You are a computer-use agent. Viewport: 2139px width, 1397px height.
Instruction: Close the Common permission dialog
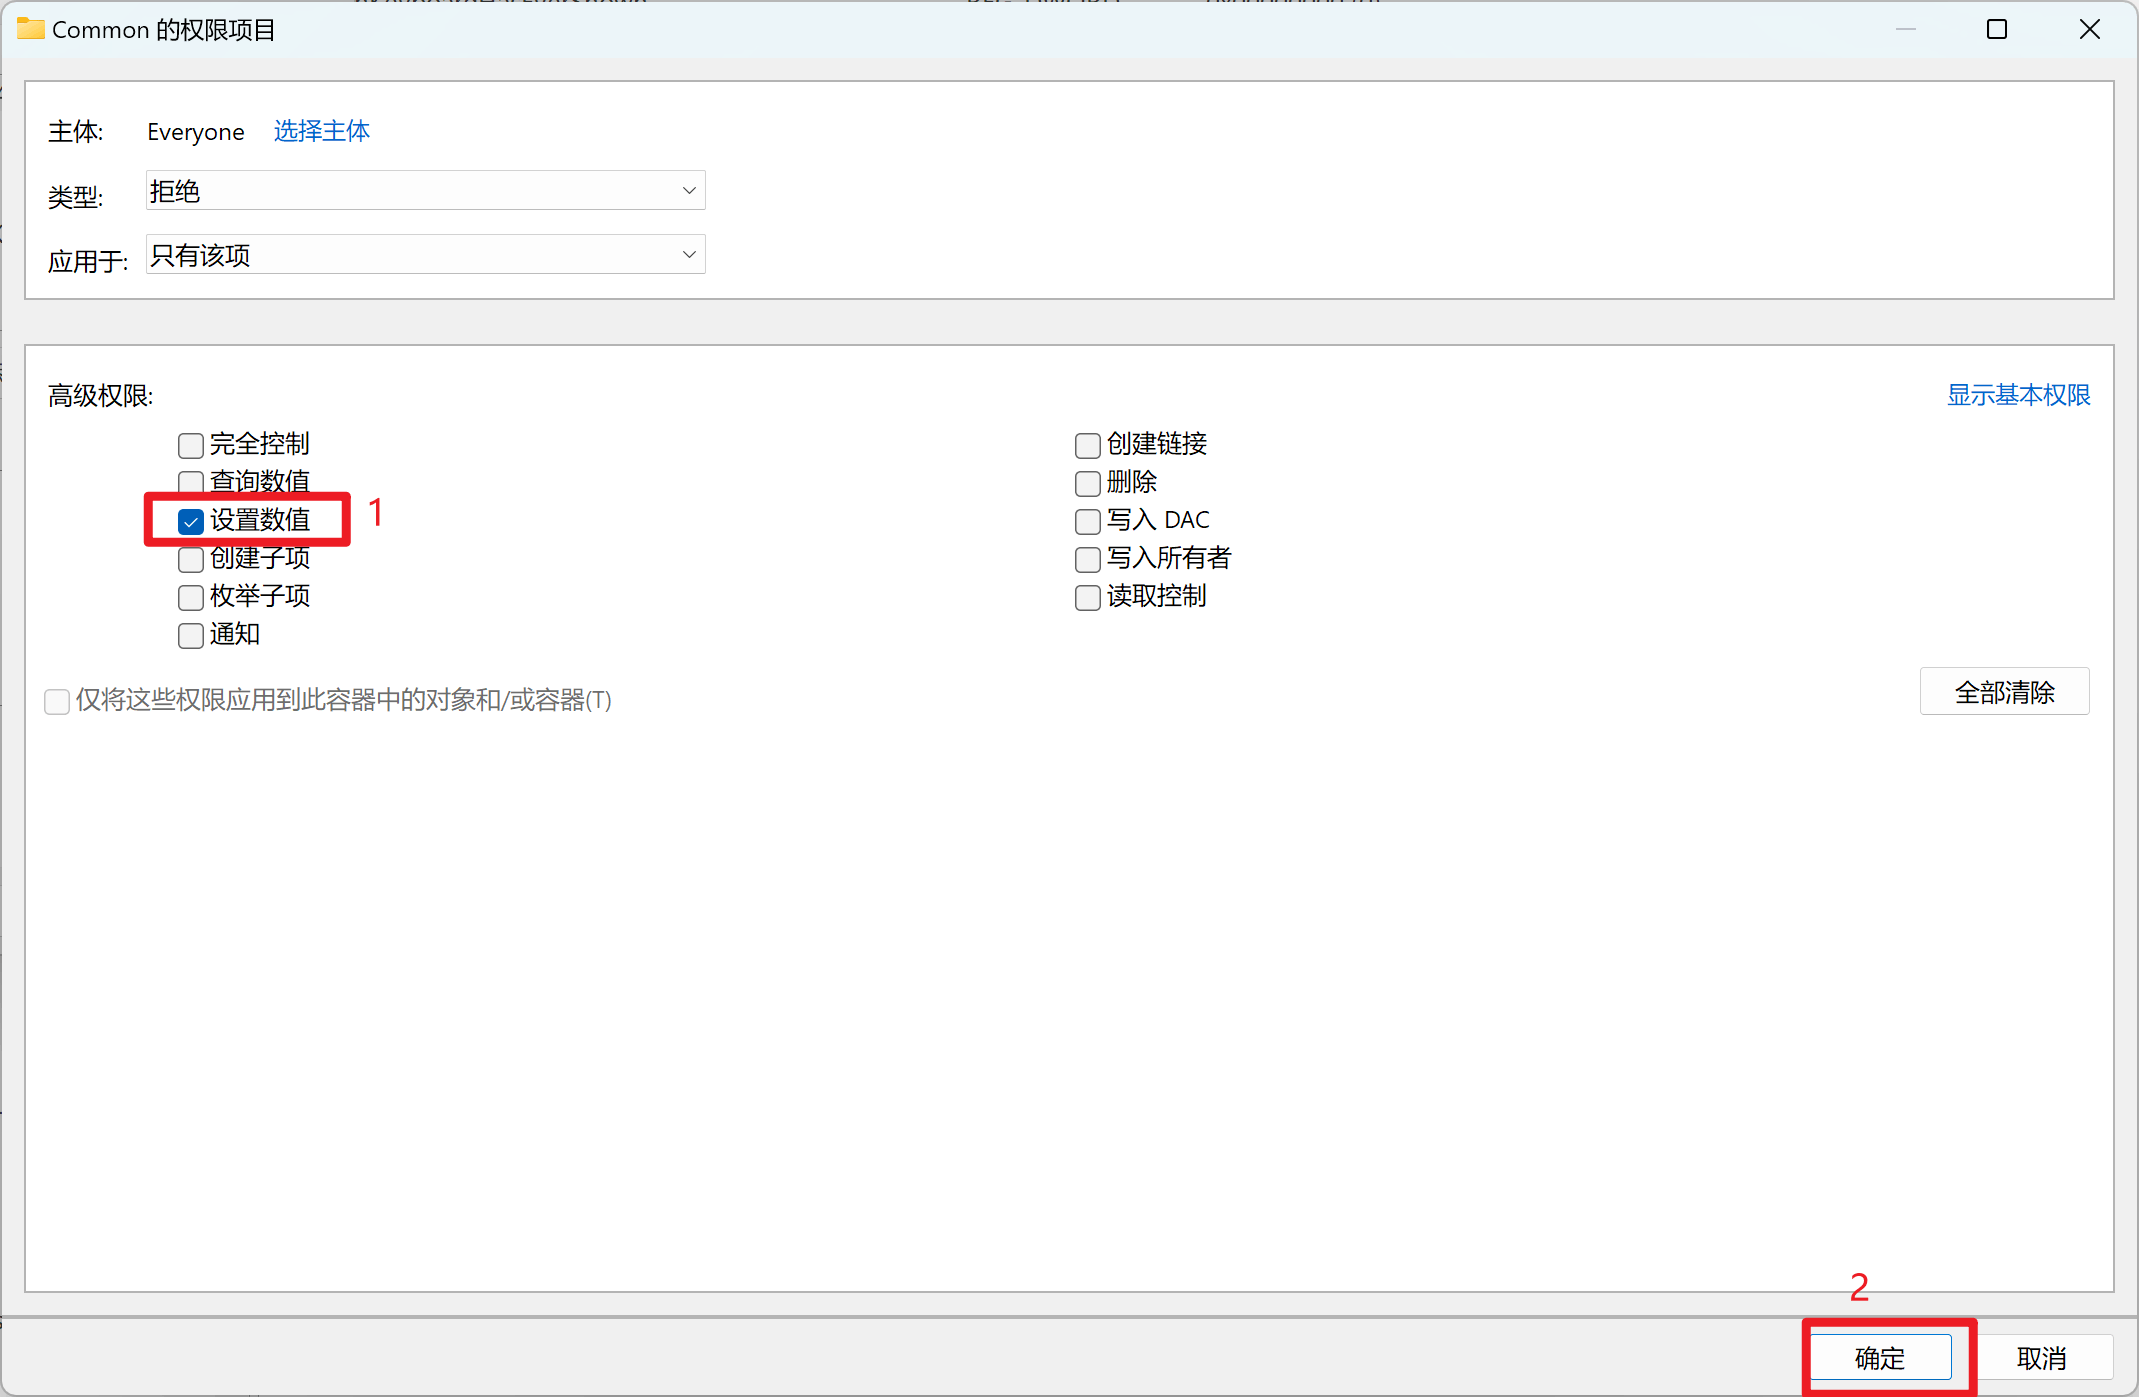click(x=2089, y=29)
